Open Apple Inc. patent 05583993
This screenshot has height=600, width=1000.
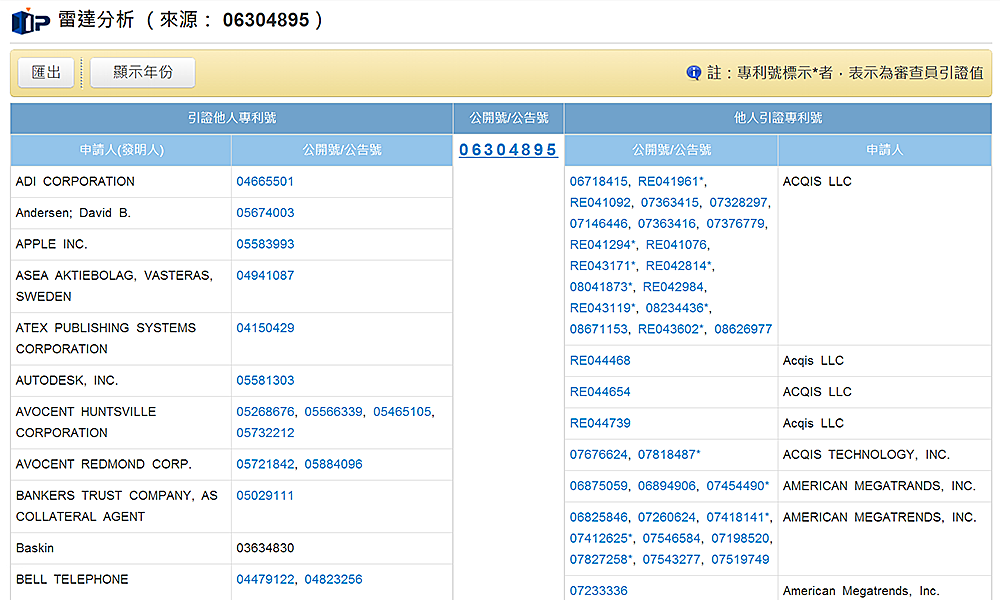click(x=265, y=244)
